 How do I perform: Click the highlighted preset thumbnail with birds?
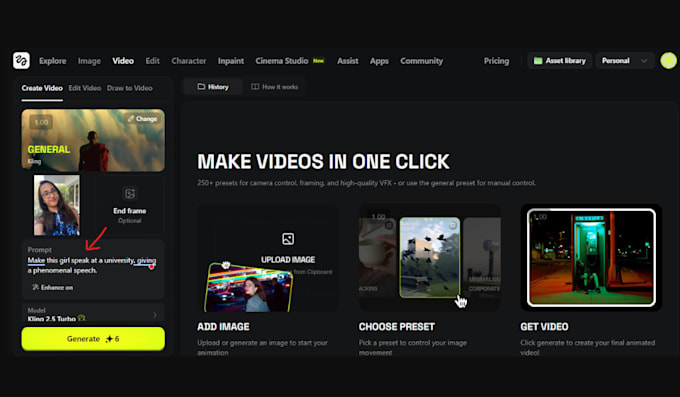click(x=429, y=258)
